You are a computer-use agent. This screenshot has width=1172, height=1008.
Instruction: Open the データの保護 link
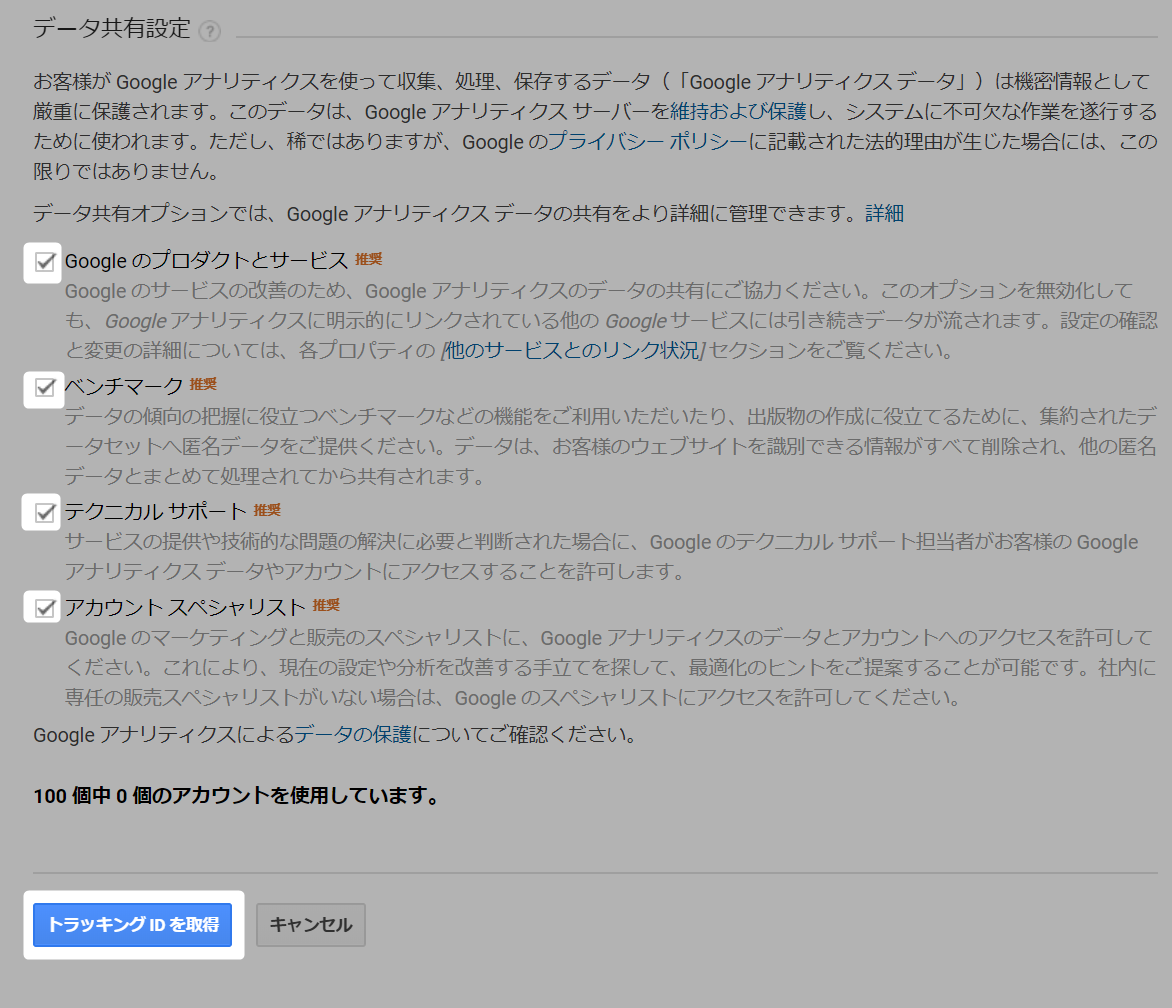click(x=353, y=735)
